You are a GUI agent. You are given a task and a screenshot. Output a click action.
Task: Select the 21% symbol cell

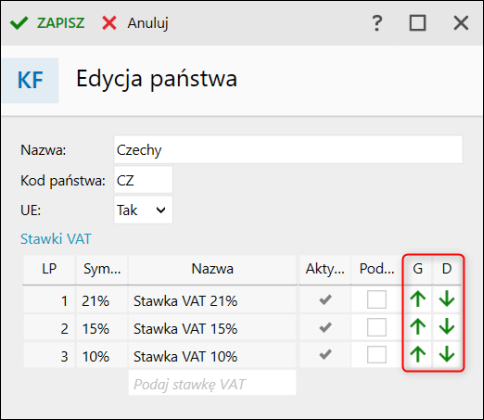[102, 300]
